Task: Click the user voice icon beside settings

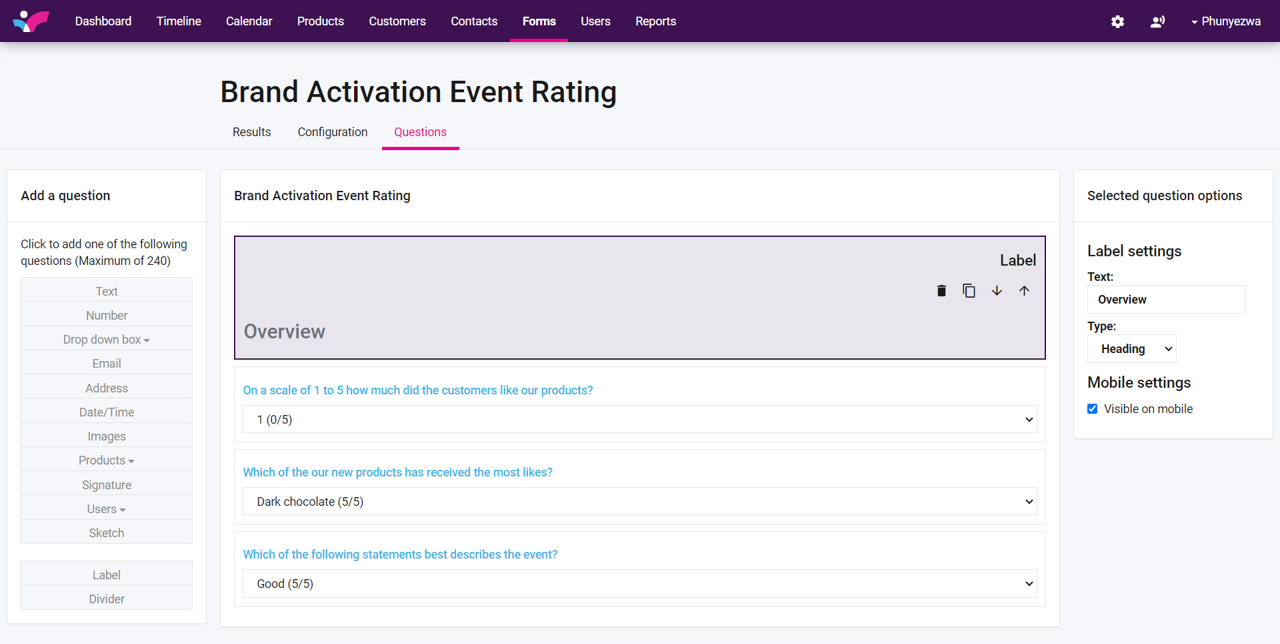Action: pyautogui.click(x=1157, y=22)
